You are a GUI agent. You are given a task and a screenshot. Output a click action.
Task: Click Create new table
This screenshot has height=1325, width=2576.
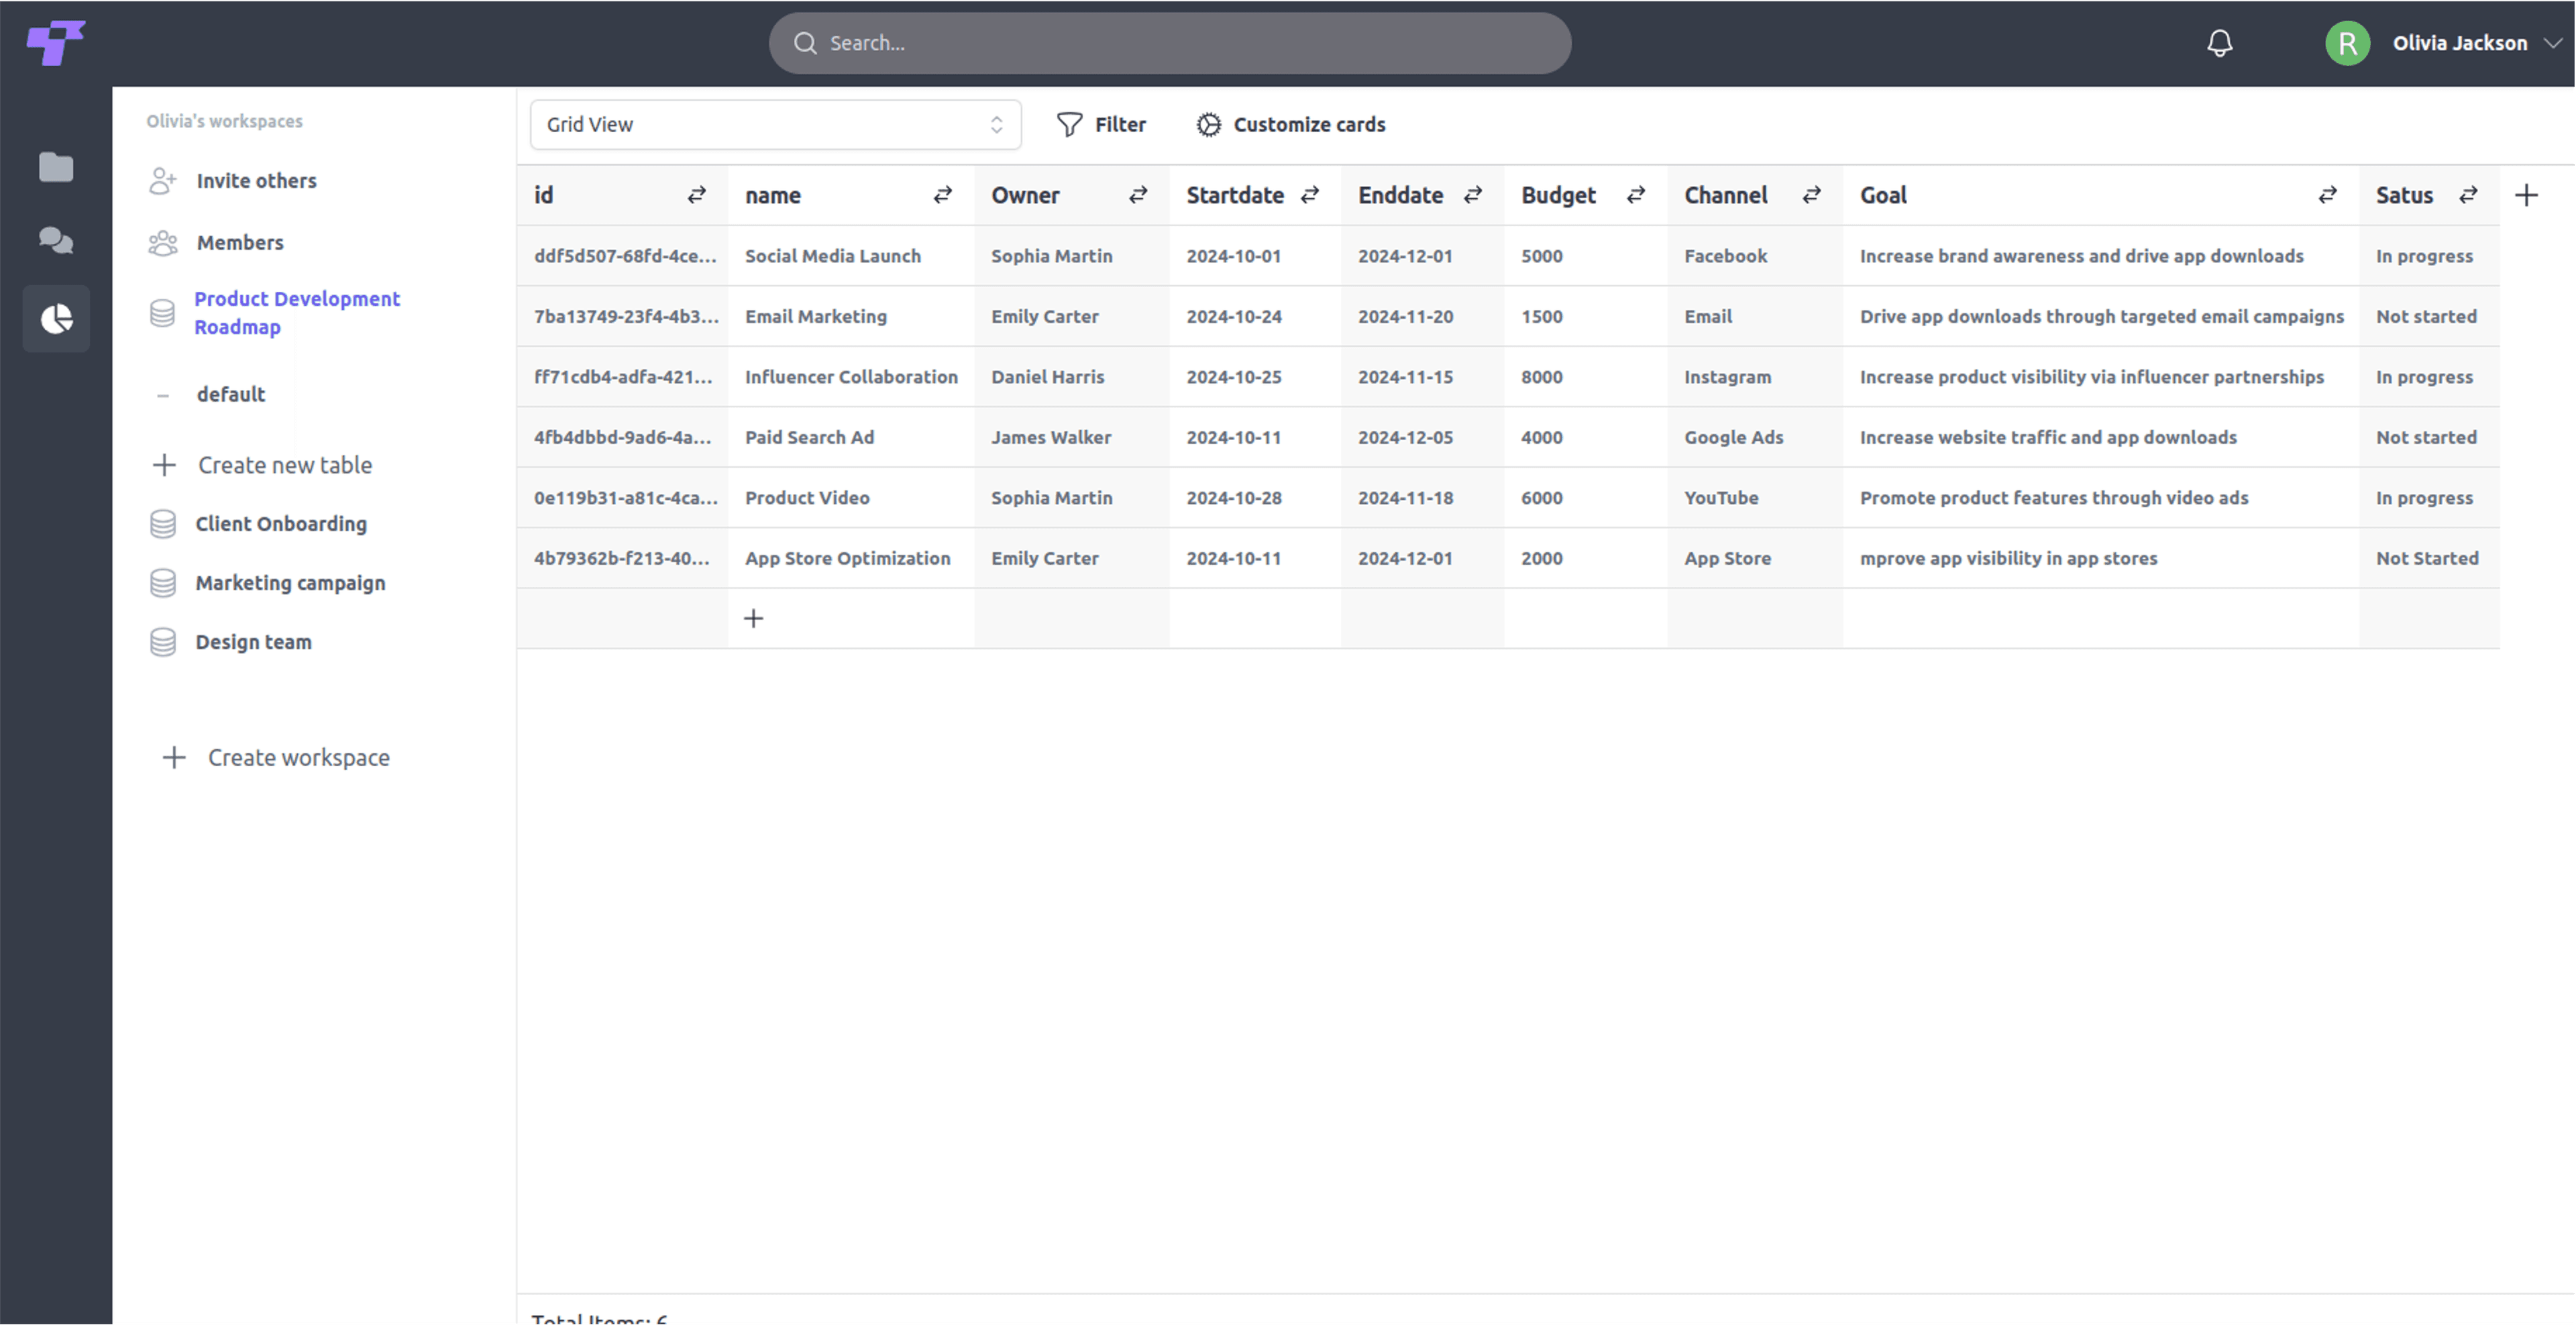284,465
